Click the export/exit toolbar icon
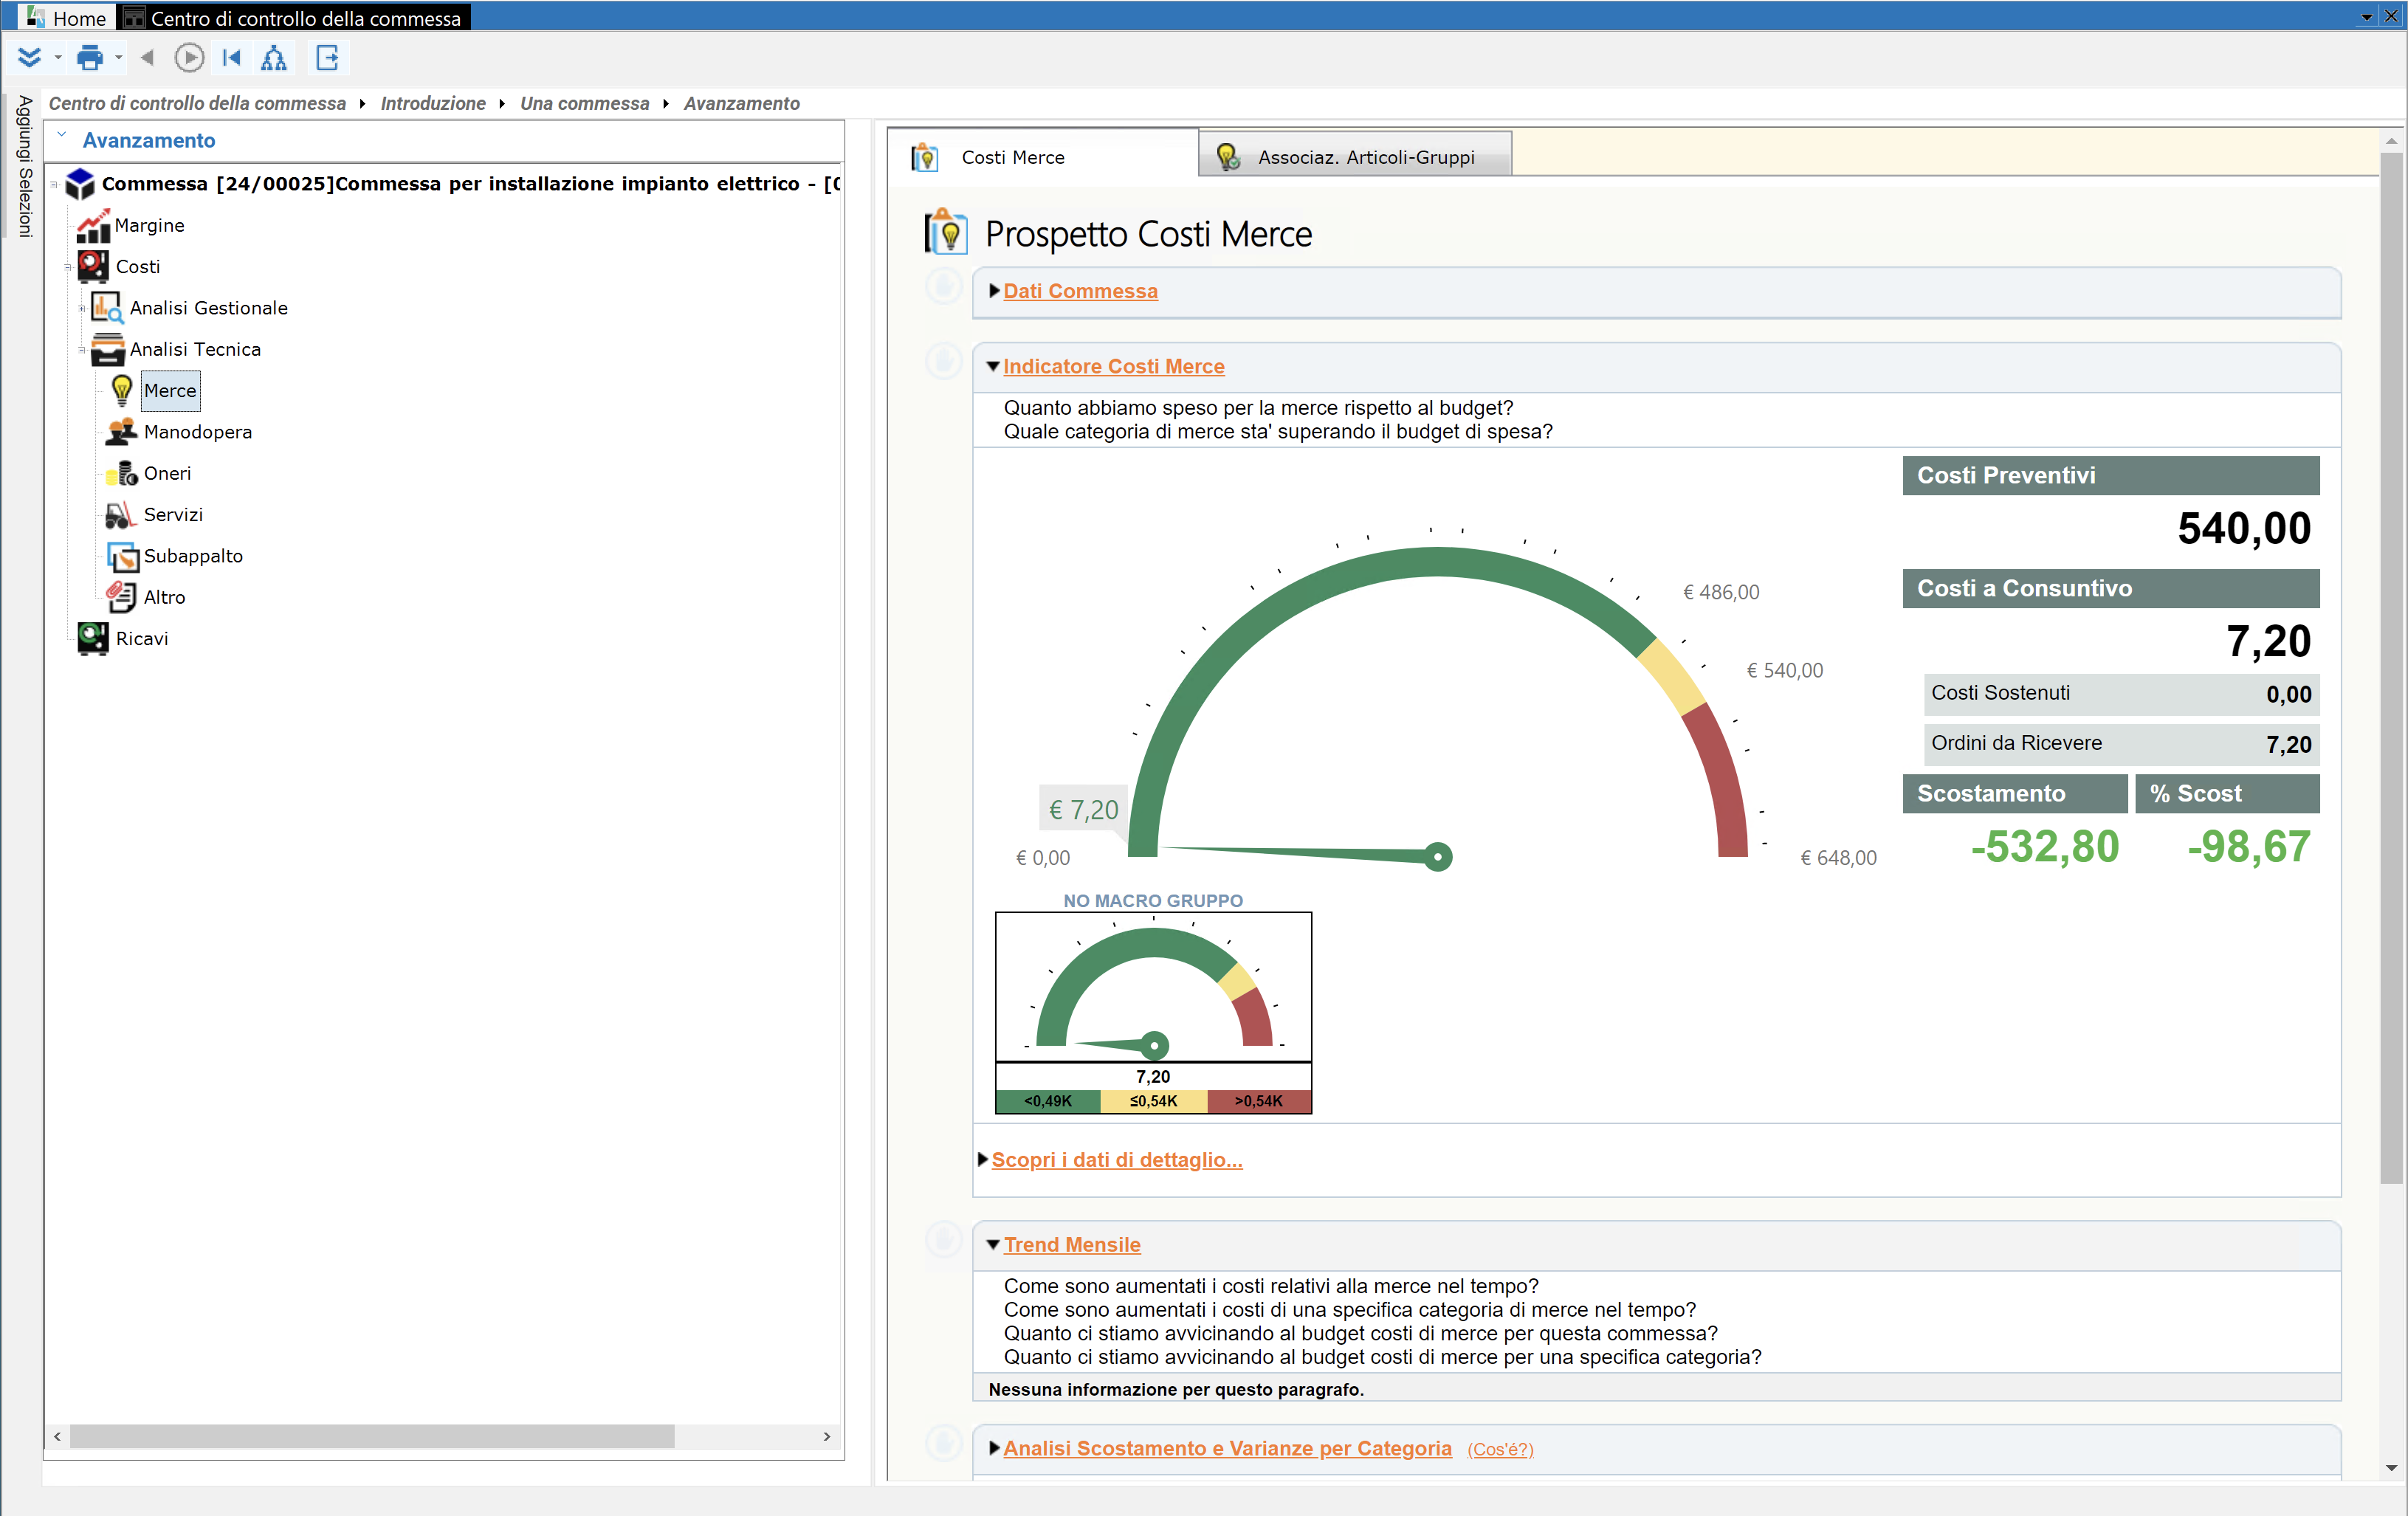Image resolution: width=2408 pixels, height=1516 pixels. [328, 58]
